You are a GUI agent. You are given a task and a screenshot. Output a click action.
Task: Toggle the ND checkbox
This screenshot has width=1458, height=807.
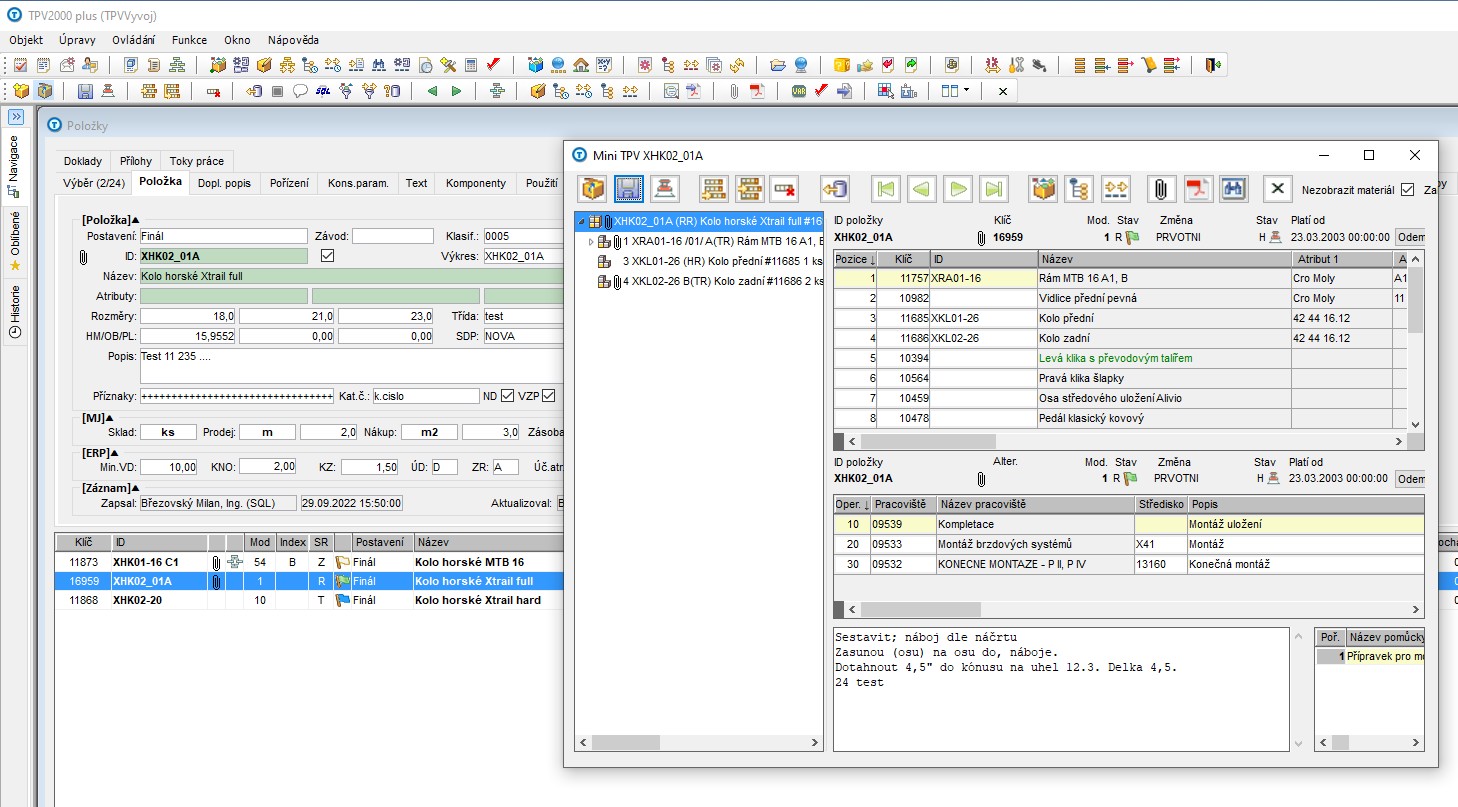click(507, 396)
